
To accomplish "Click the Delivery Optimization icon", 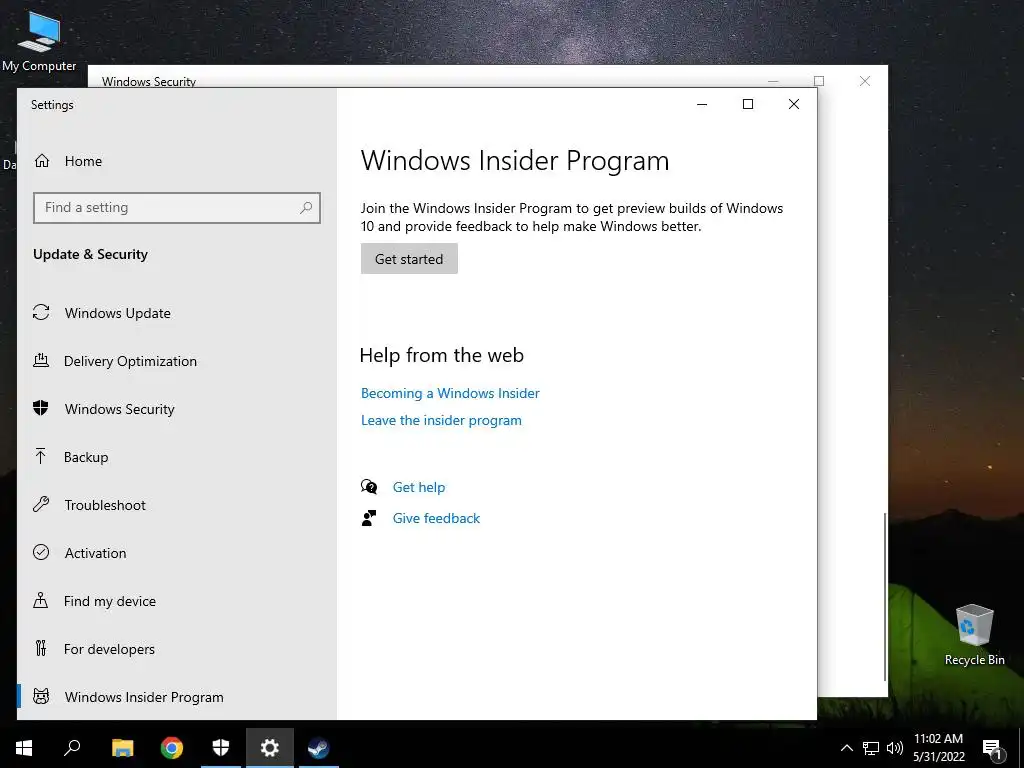I will pyautogui.click(x=41, y=360).
